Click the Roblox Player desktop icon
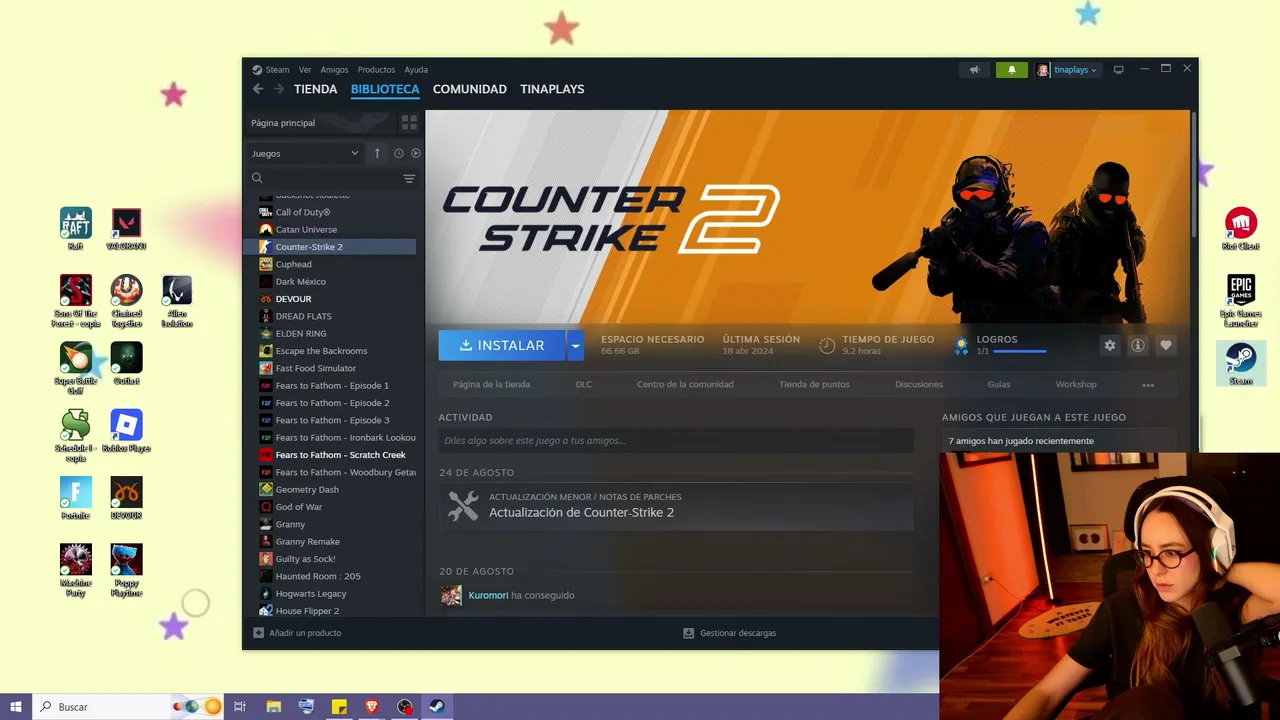1280x720 pixels. click(126, 431)
